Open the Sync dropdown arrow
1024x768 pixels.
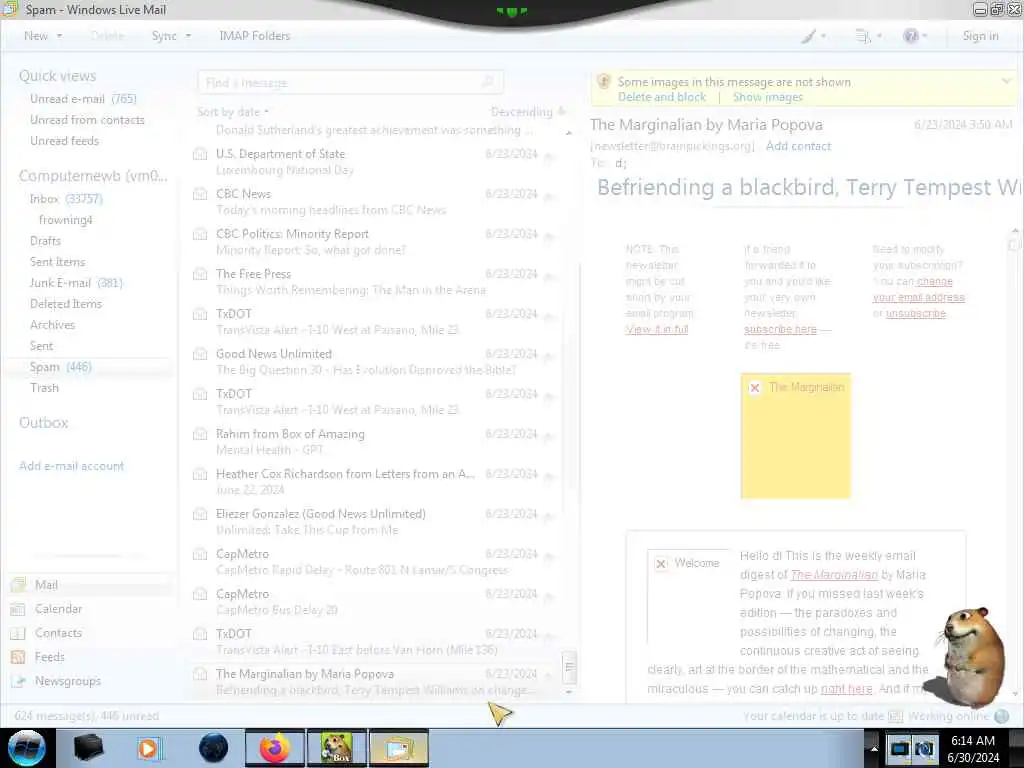pos(188,36)
